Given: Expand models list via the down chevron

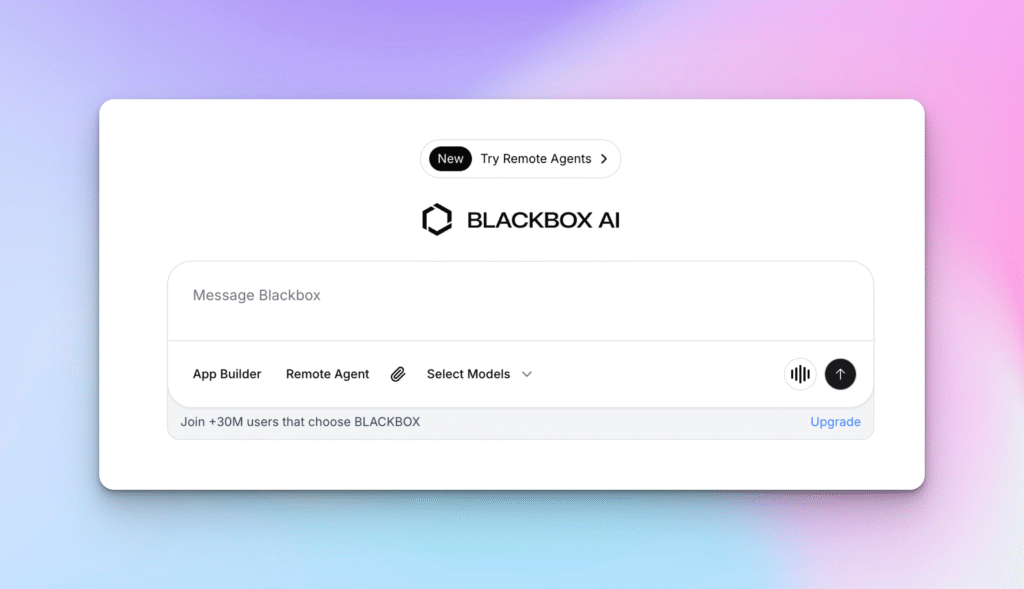Looking at the screenshot, I should point(527,374).
